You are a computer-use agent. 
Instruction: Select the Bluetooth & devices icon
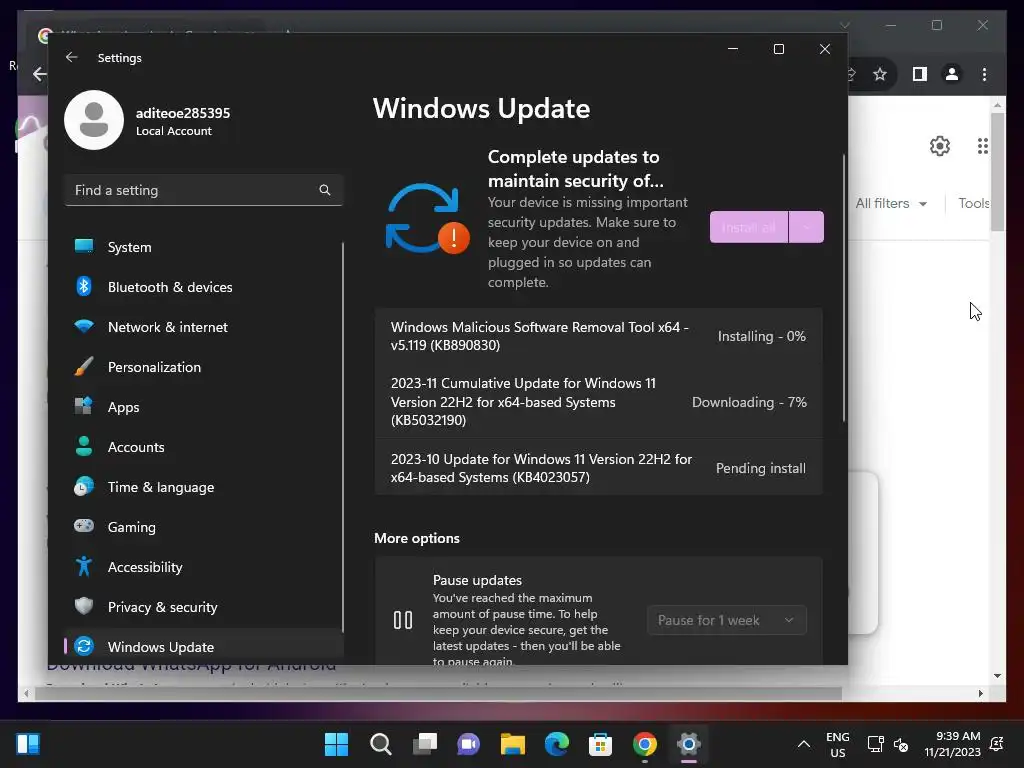tap(84, 286)
